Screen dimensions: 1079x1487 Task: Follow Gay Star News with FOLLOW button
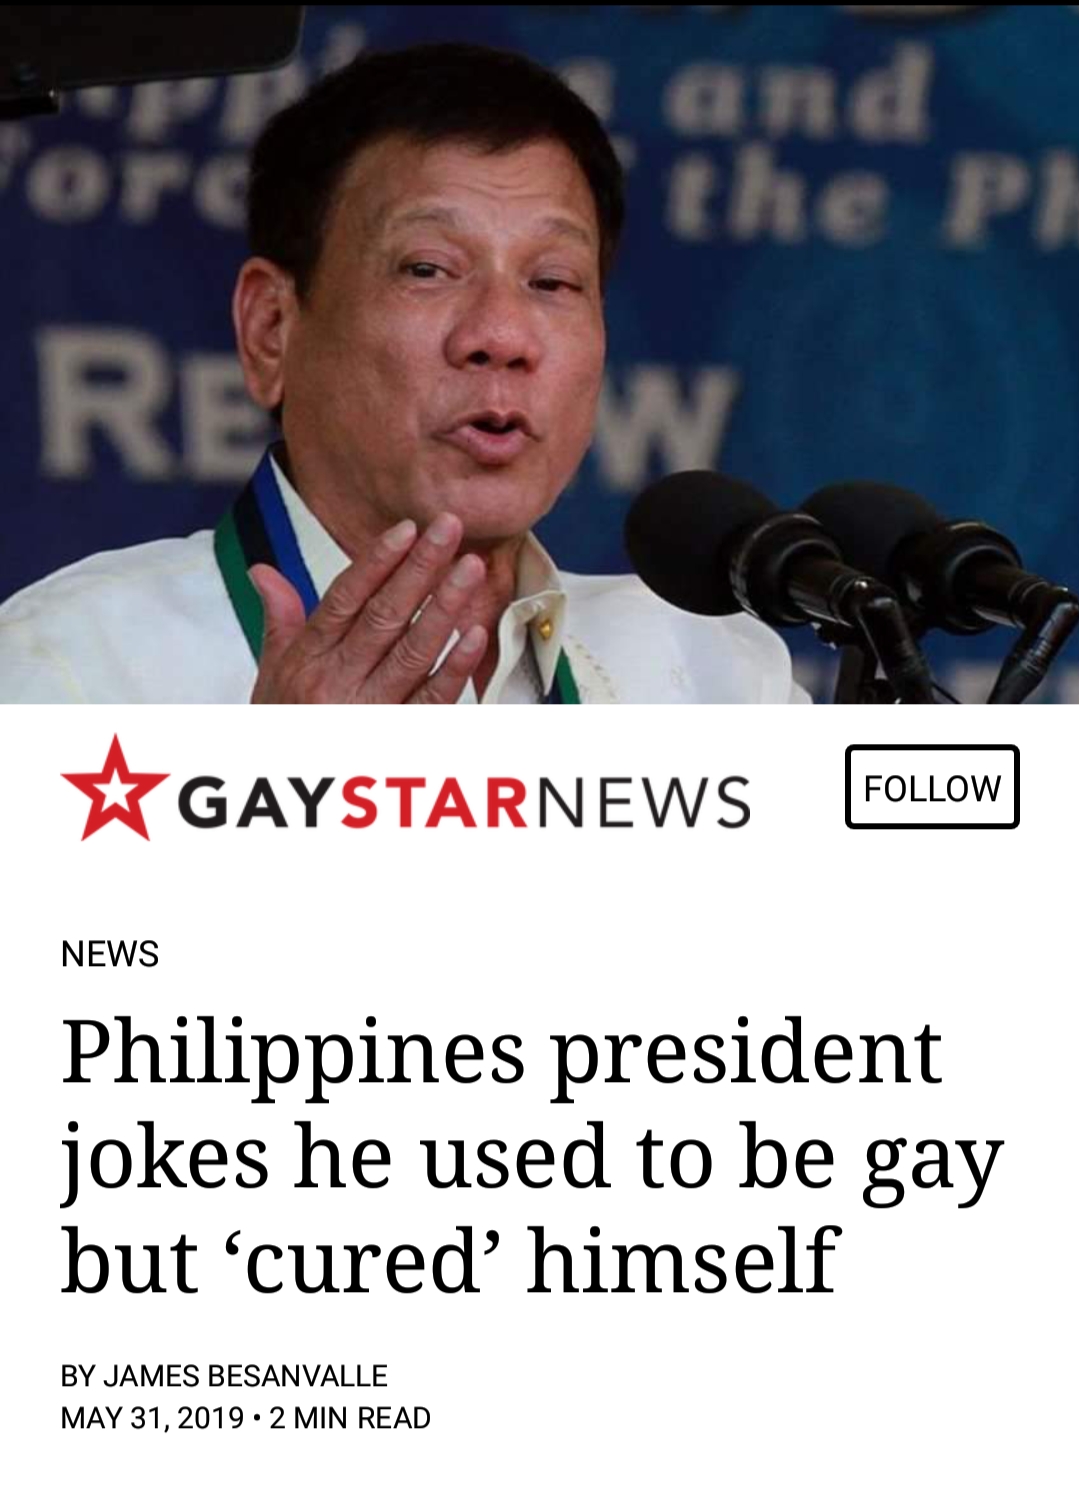click(932, 787)
